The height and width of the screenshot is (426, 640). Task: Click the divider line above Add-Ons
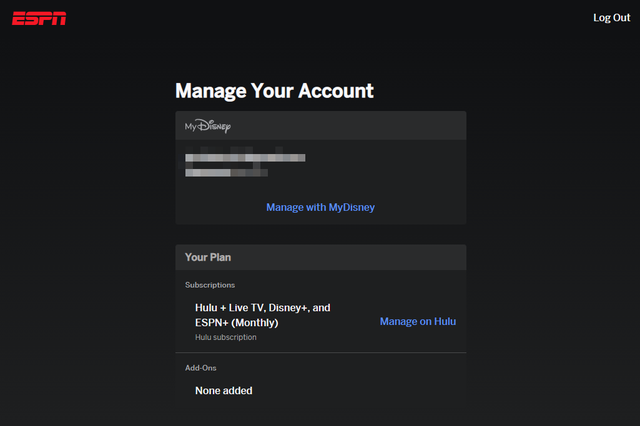coord(320,353)
